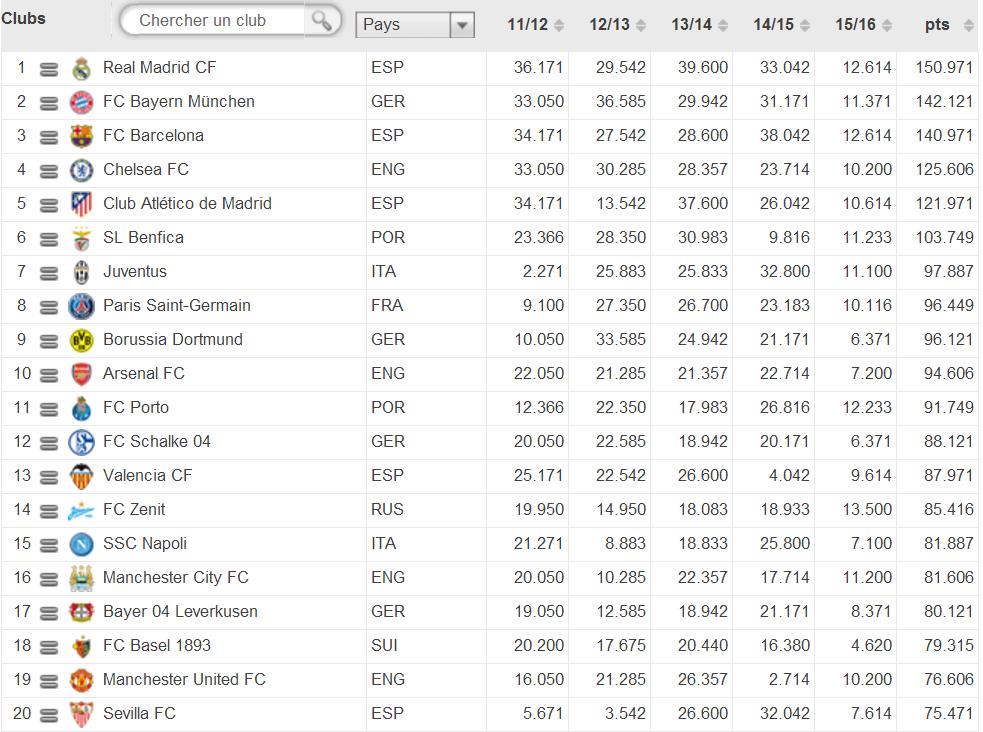
Task: Sort by the pts total column
Action: [x=949, y=24]
